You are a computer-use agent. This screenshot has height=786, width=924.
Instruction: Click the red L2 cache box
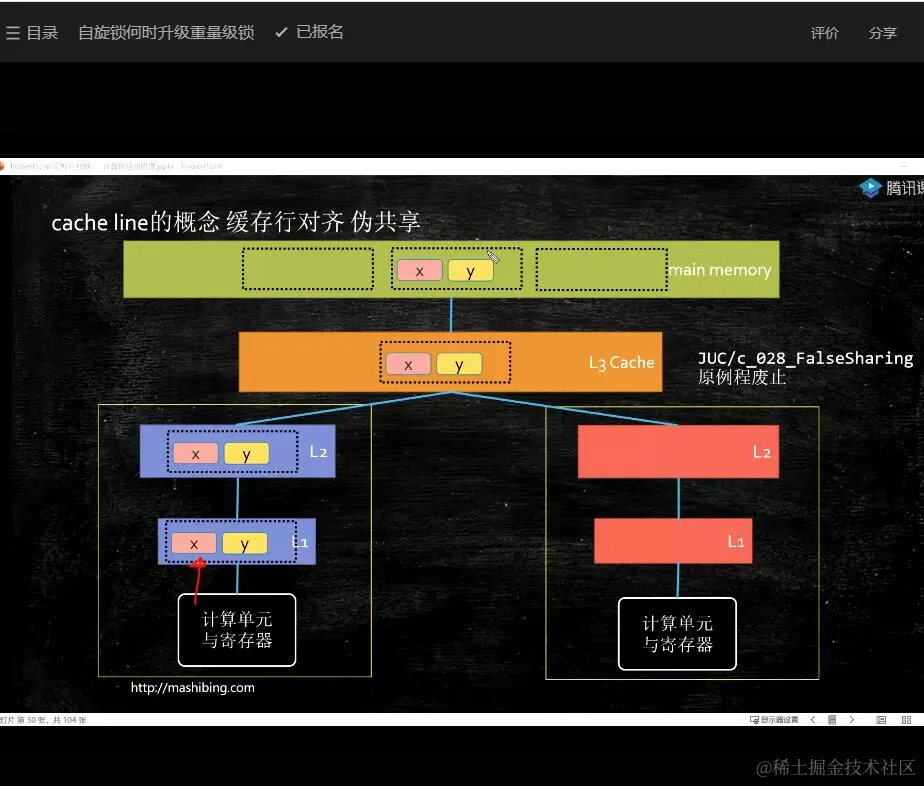coord(678,452)
